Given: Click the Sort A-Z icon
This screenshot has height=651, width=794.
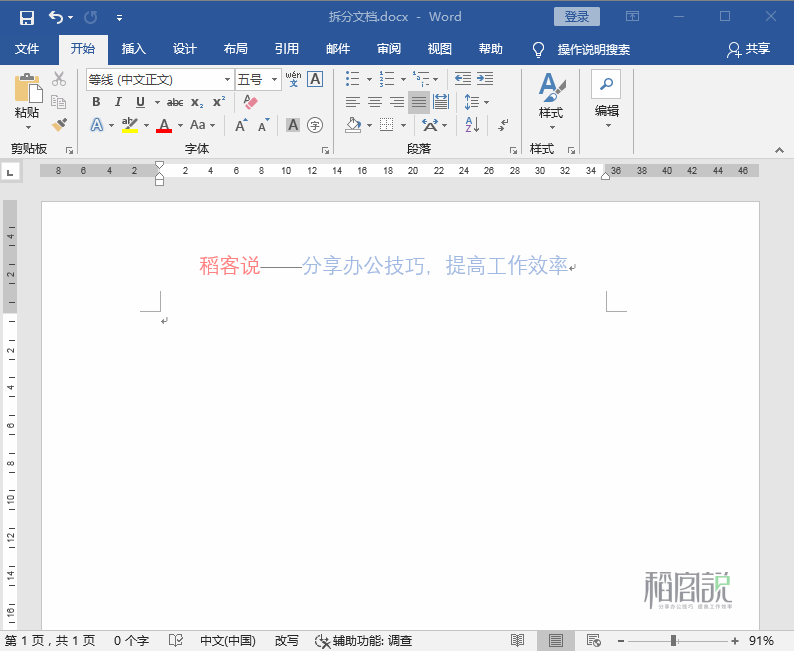Looking at the screenshot, I should [472, 125].
